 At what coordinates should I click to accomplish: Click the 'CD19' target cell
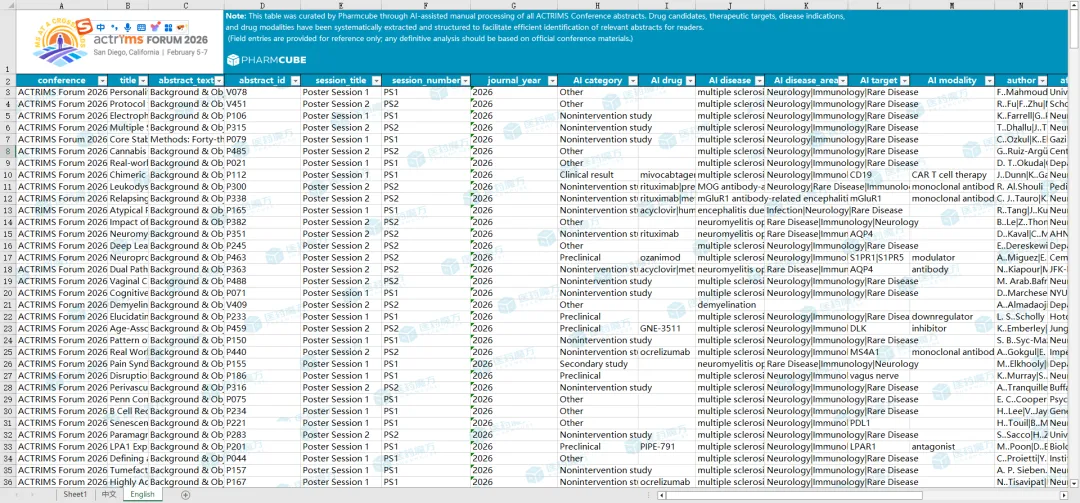point(878,175)
